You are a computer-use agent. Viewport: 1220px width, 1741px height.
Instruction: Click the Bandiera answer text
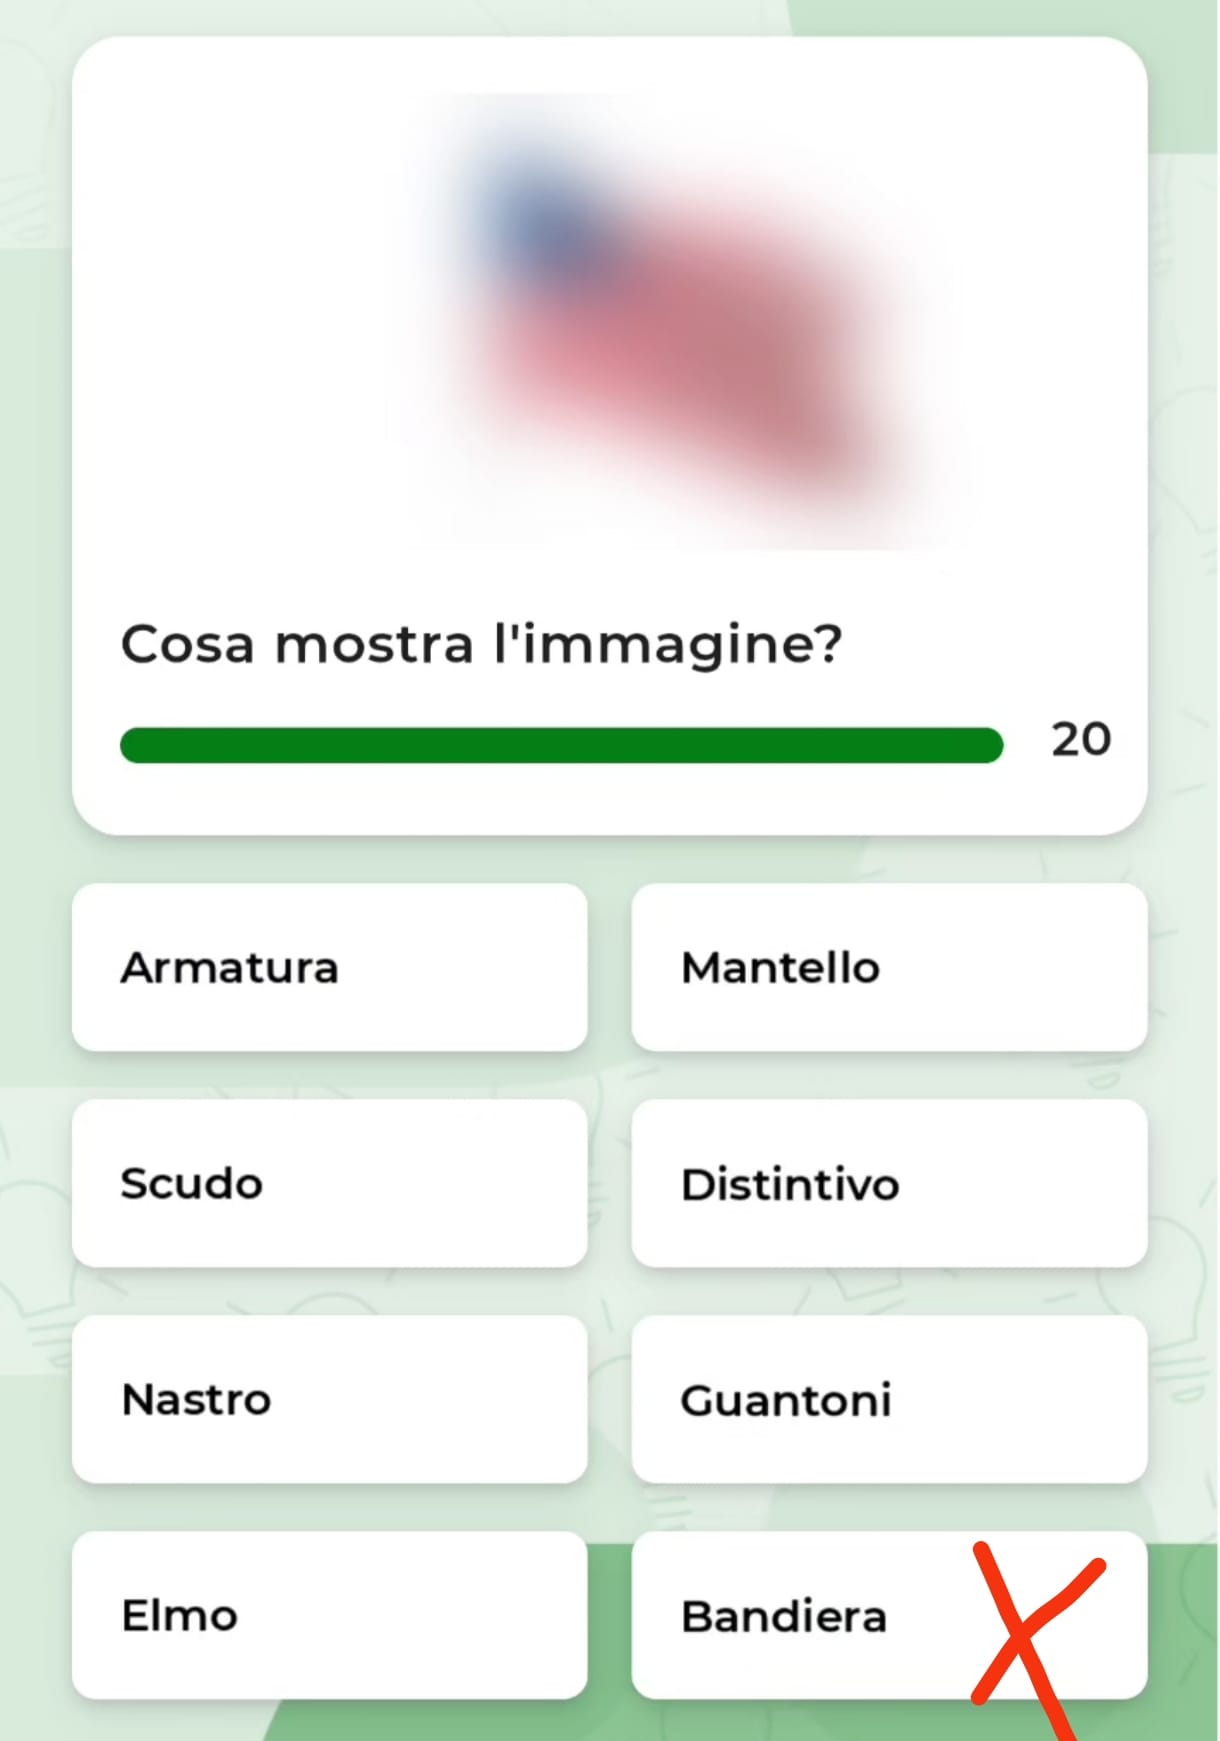point(784,1616)
